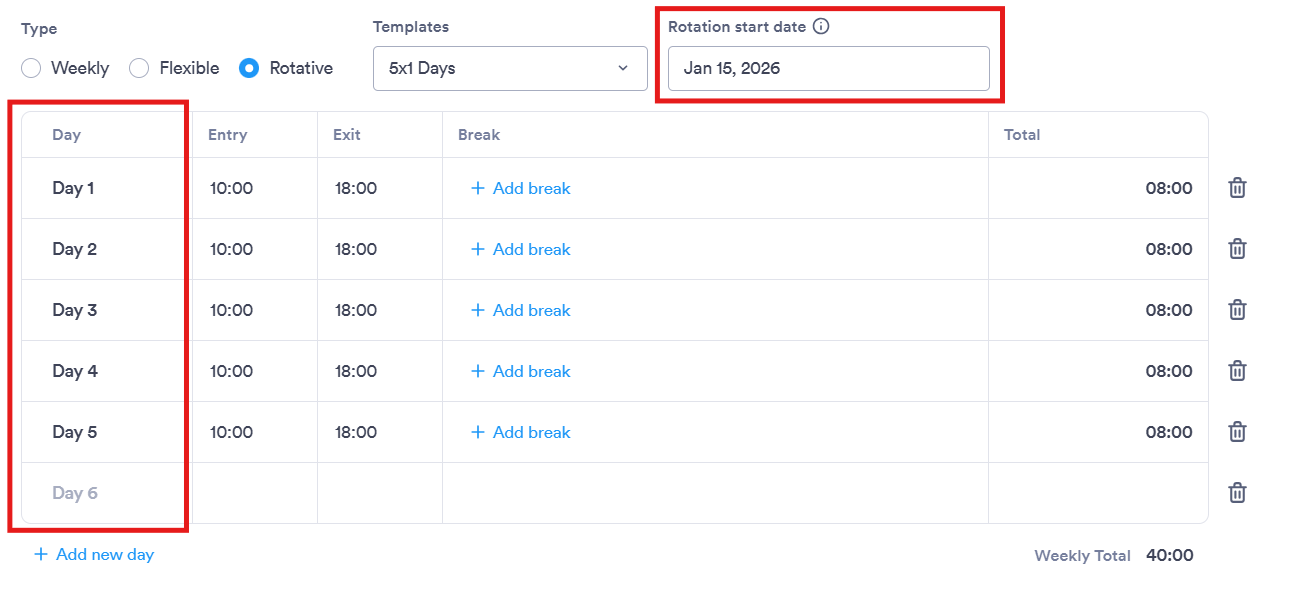Delete the Day 1 schedule row
The height and width of the screenshot is (592, 1295).
pos(1237,188)
